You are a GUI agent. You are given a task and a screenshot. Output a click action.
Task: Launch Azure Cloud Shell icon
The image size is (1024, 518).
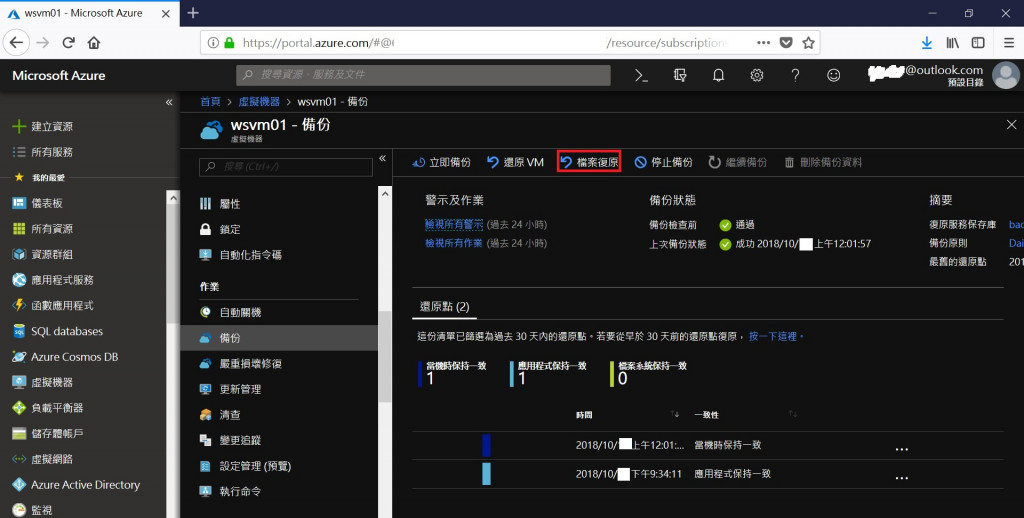641,76
